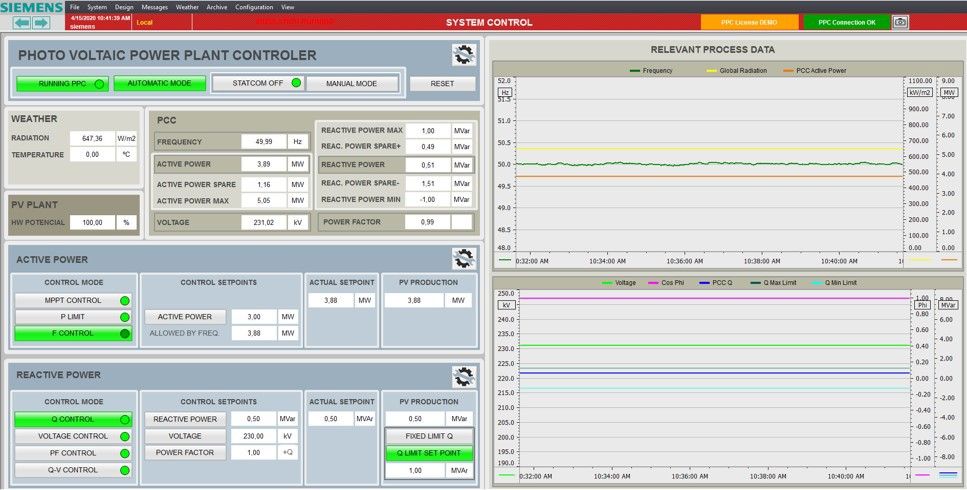Open the Messages menu
The image size is (967, 490).
(x=155, y=7)
